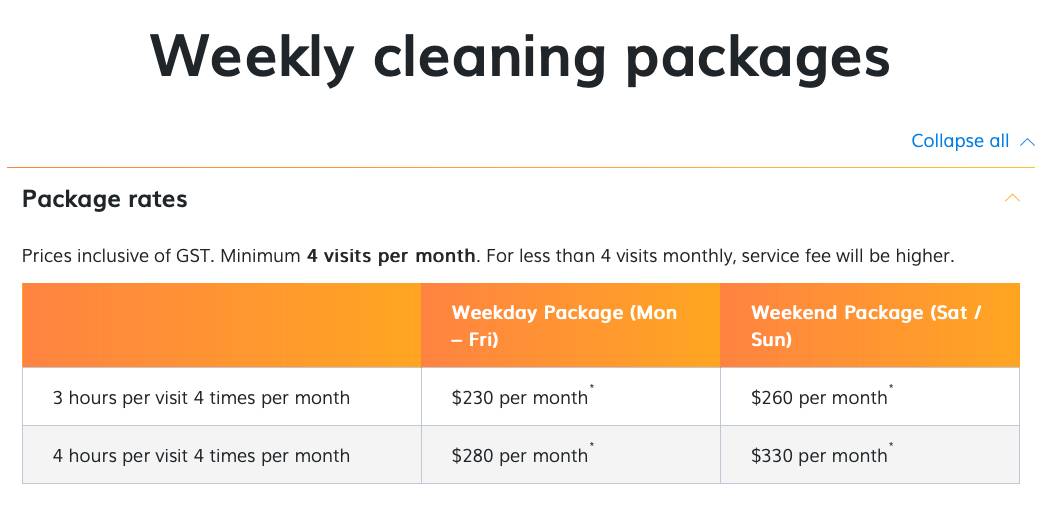Select the Weekend Package (Sat / Sun) header
The image size is (1054, 506).
point(866,326)
